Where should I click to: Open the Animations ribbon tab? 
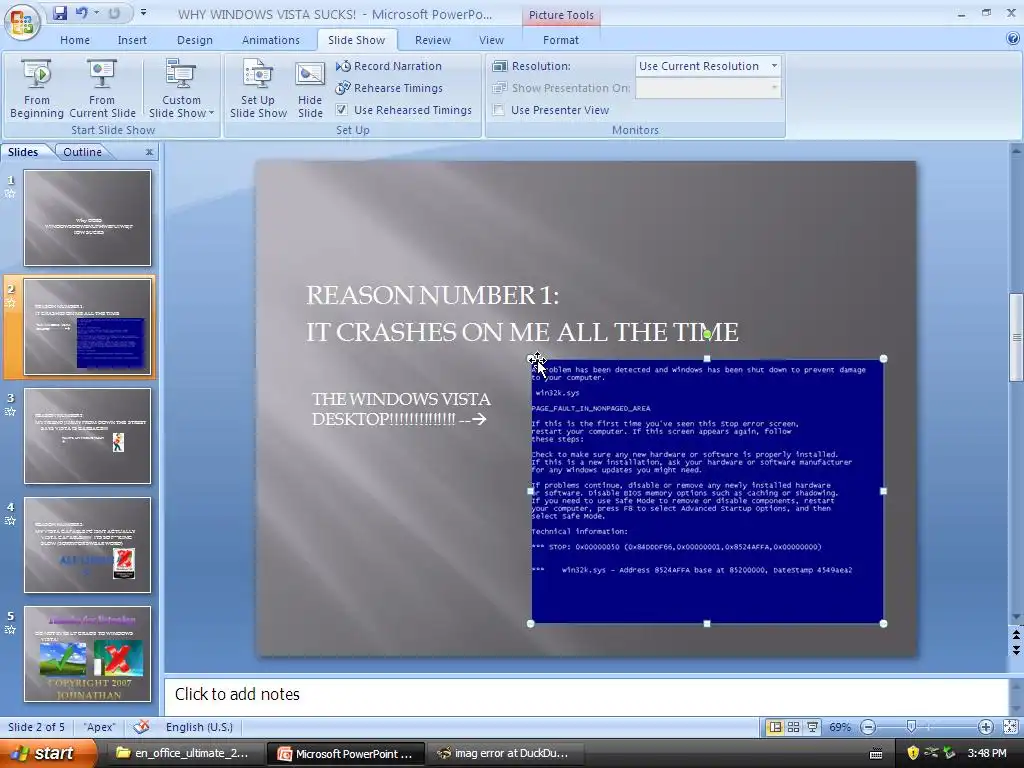pyautogui.click(x=270, y=40)
